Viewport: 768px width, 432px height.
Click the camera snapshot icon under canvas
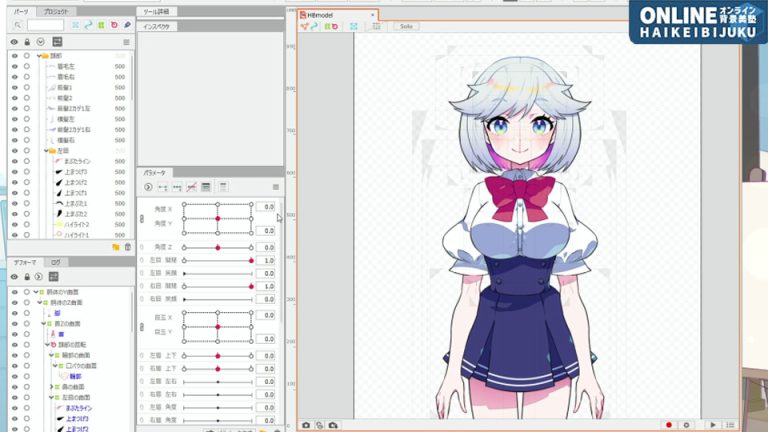point(306,425)
